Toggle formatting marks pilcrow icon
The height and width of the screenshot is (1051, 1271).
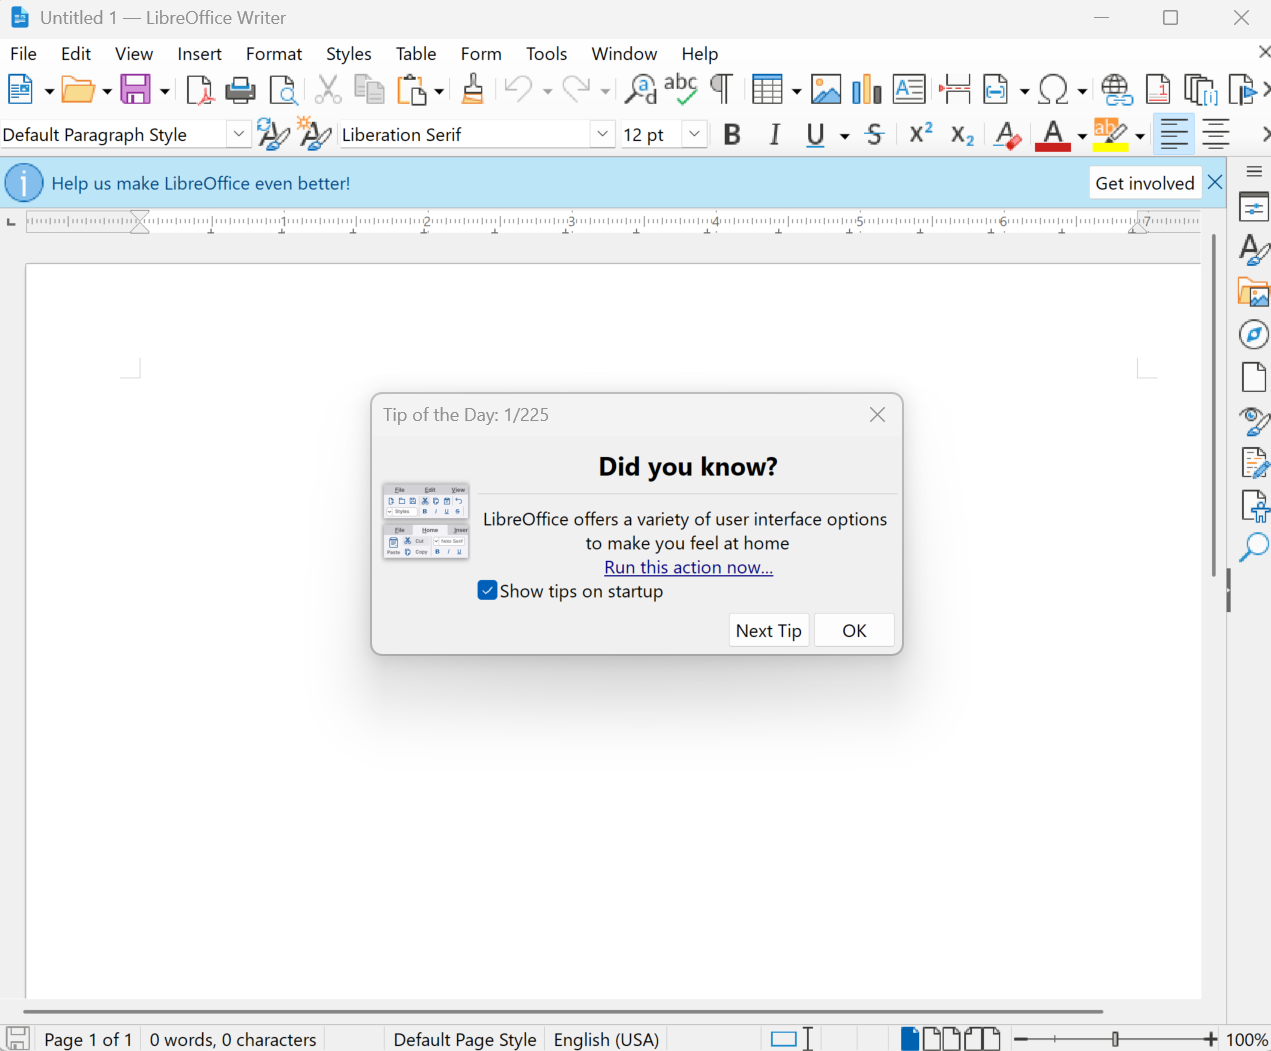pos(721,89)
